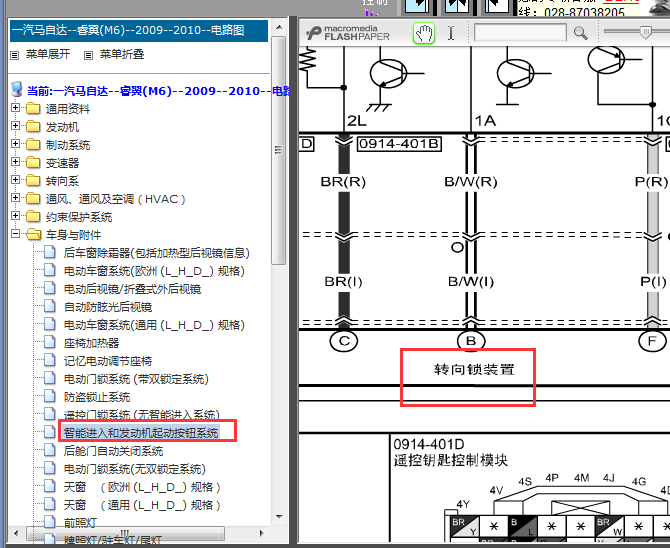This screenshot has width=670, height=548.
Task: Click the icon before 菜单展开
Action: tap(15, 55)
